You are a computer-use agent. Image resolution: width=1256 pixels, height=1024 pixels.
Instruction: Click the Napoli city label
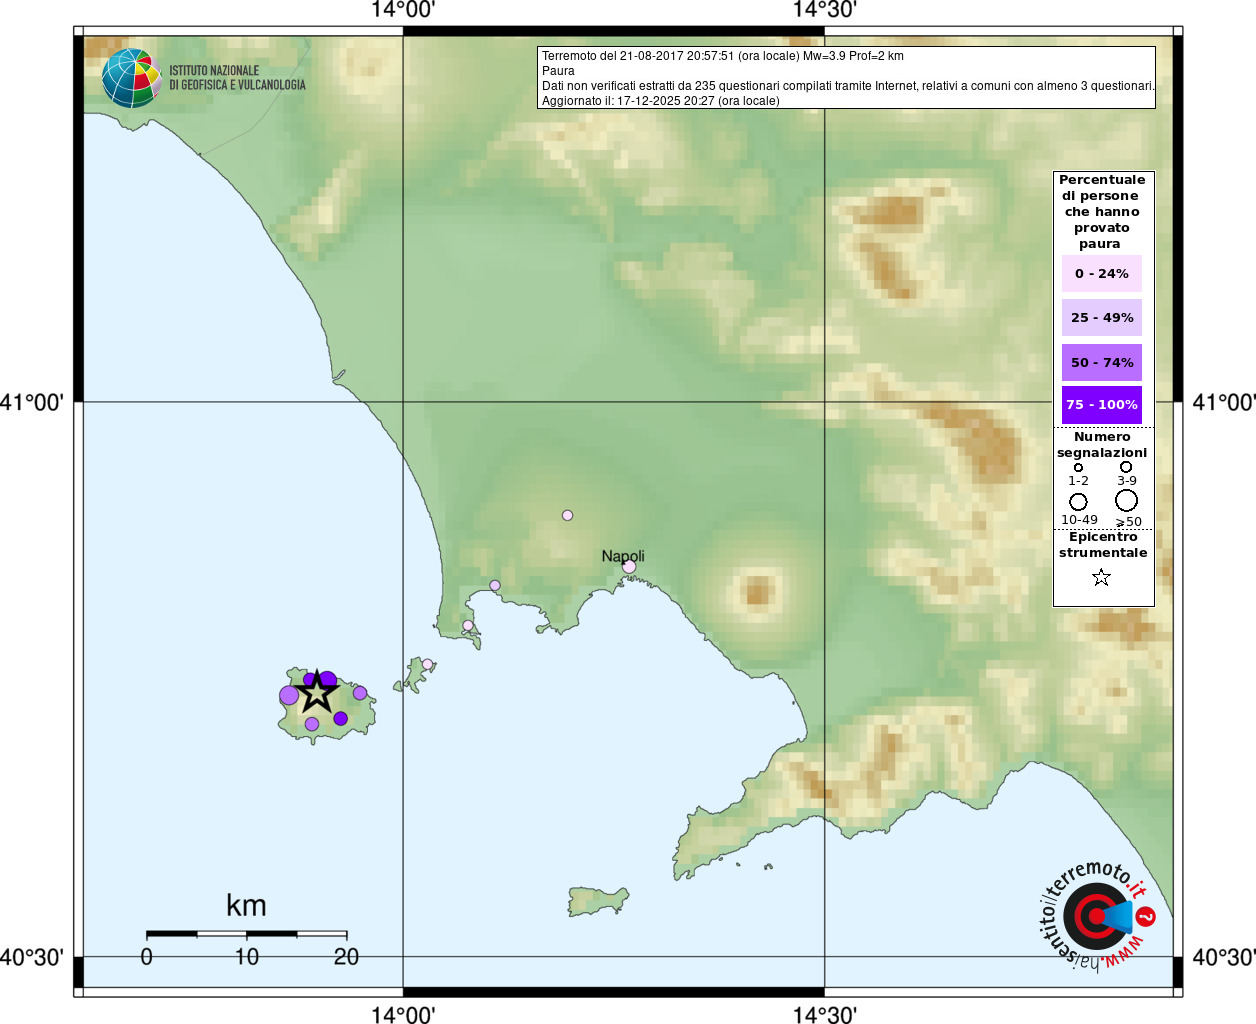point(623,556)
